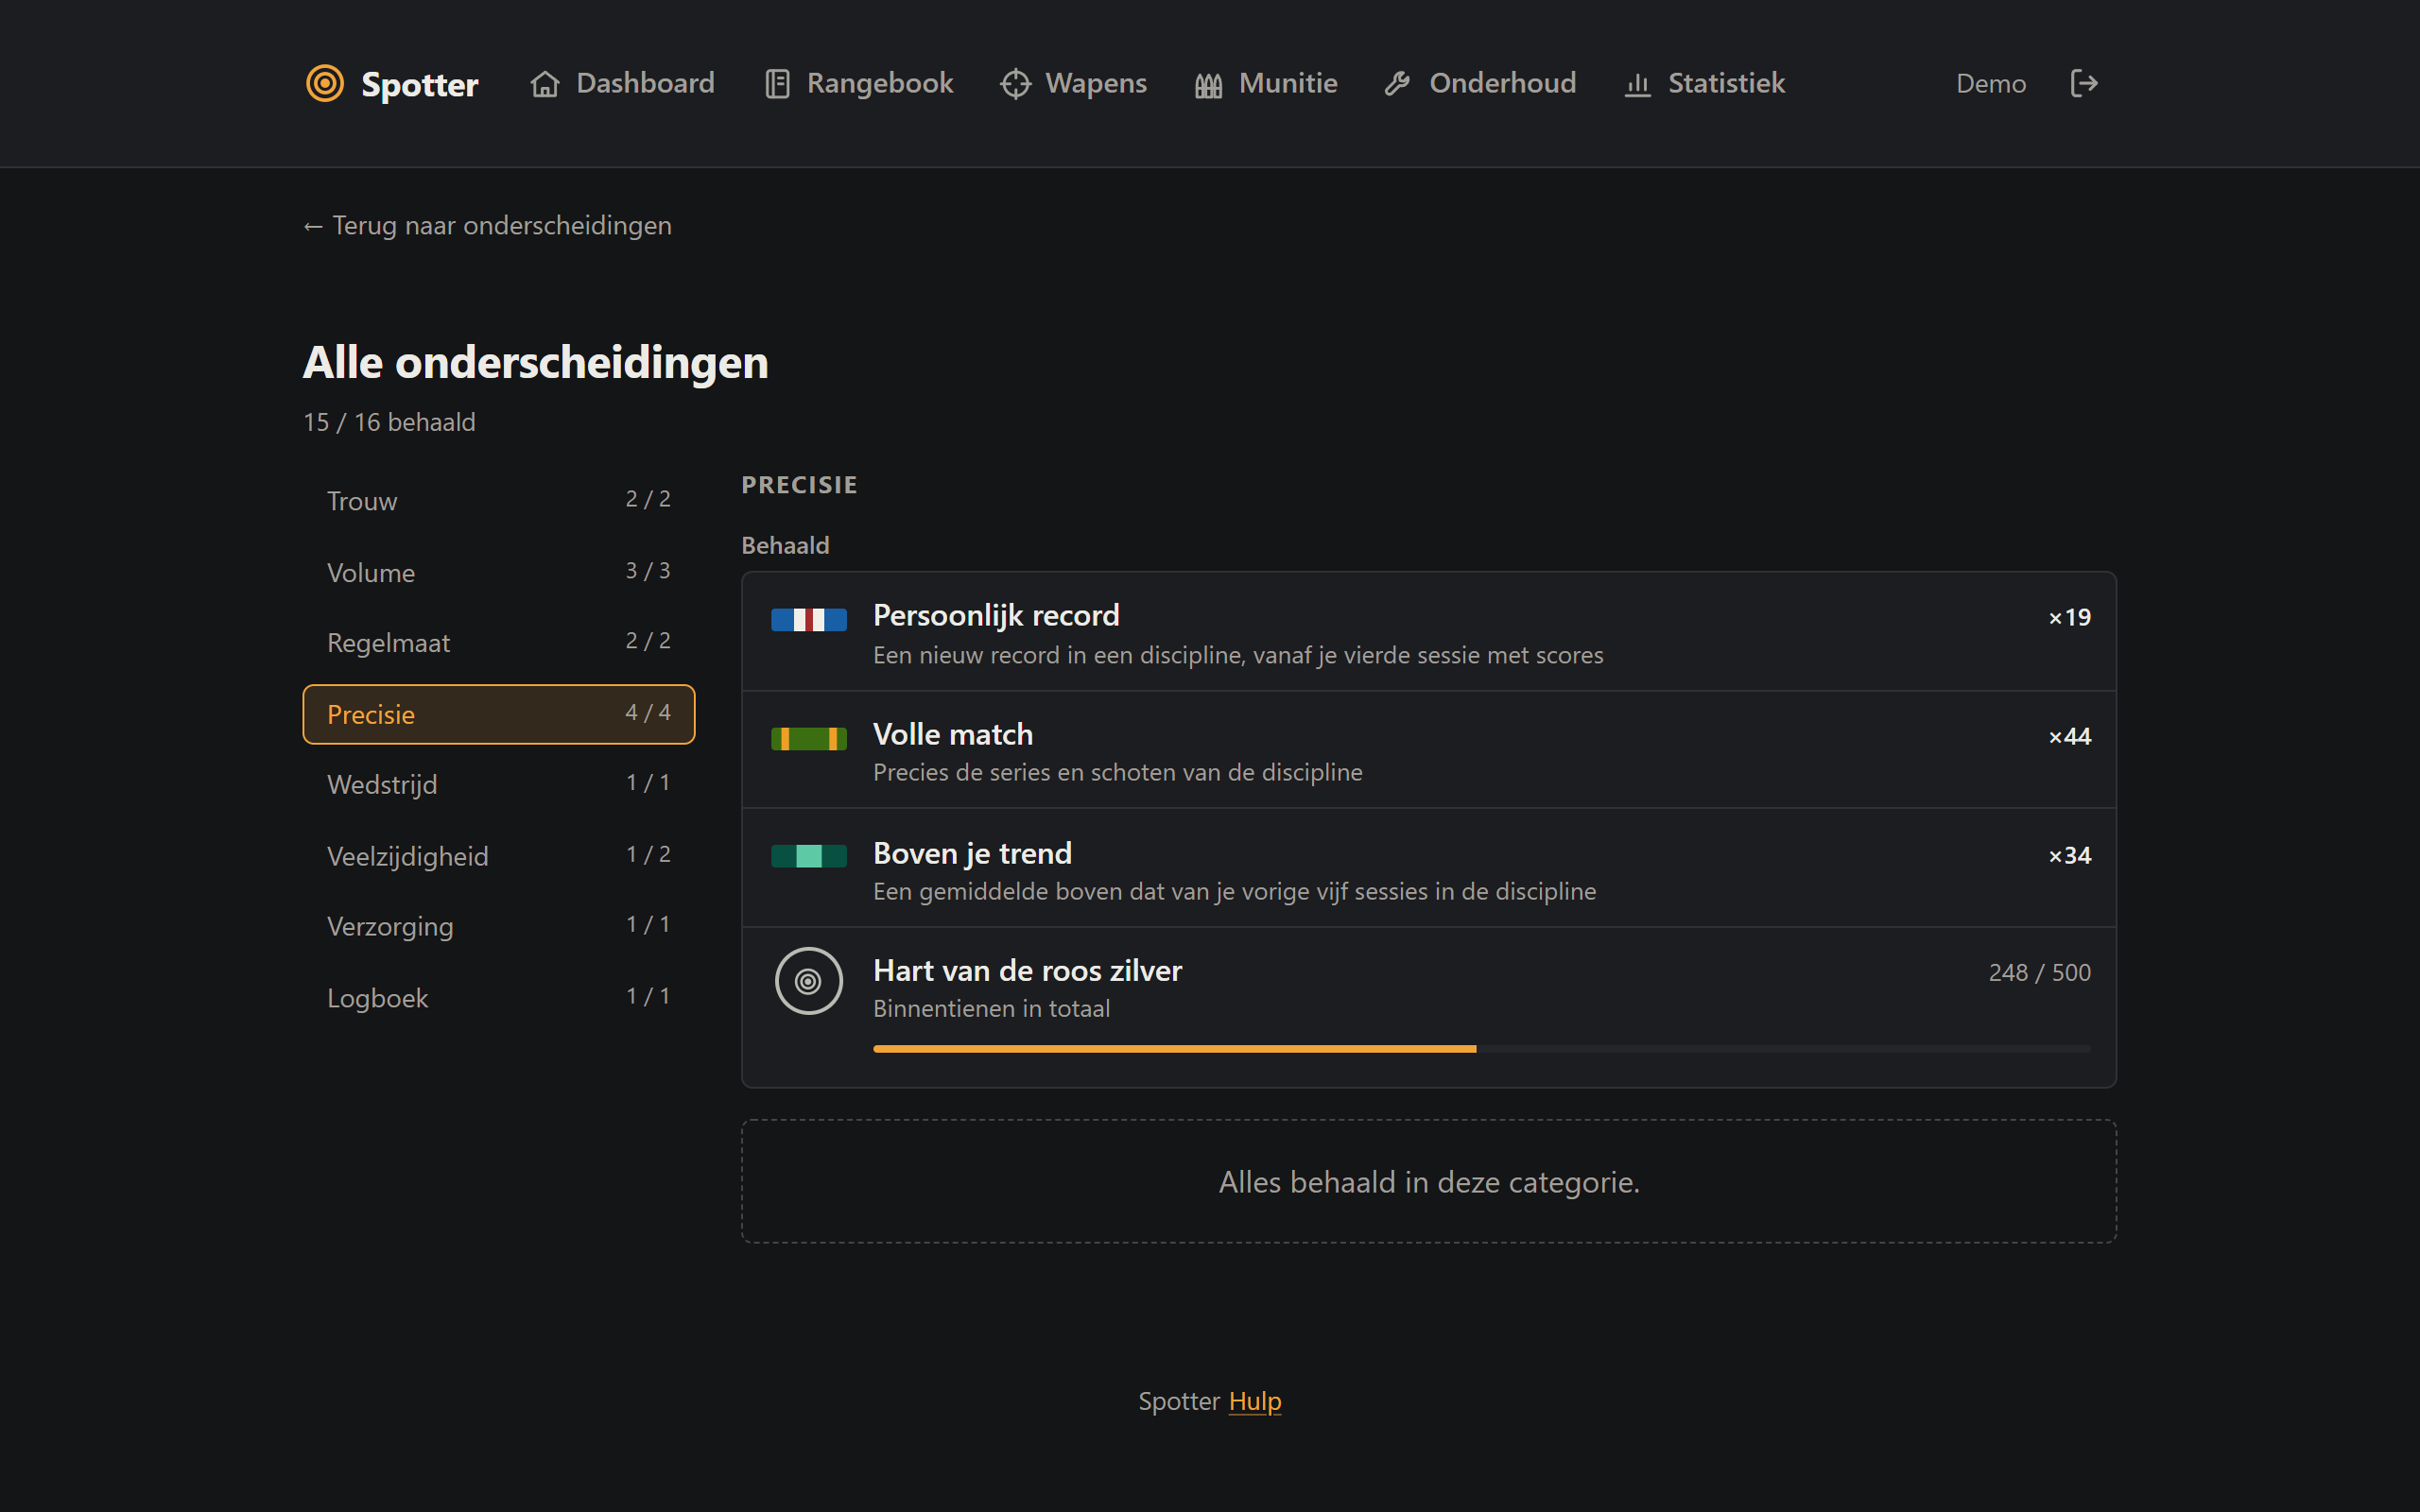This screenshot has height=1512, width=2420.
Task: Open the Rangebook page
Action: point(858,83)
